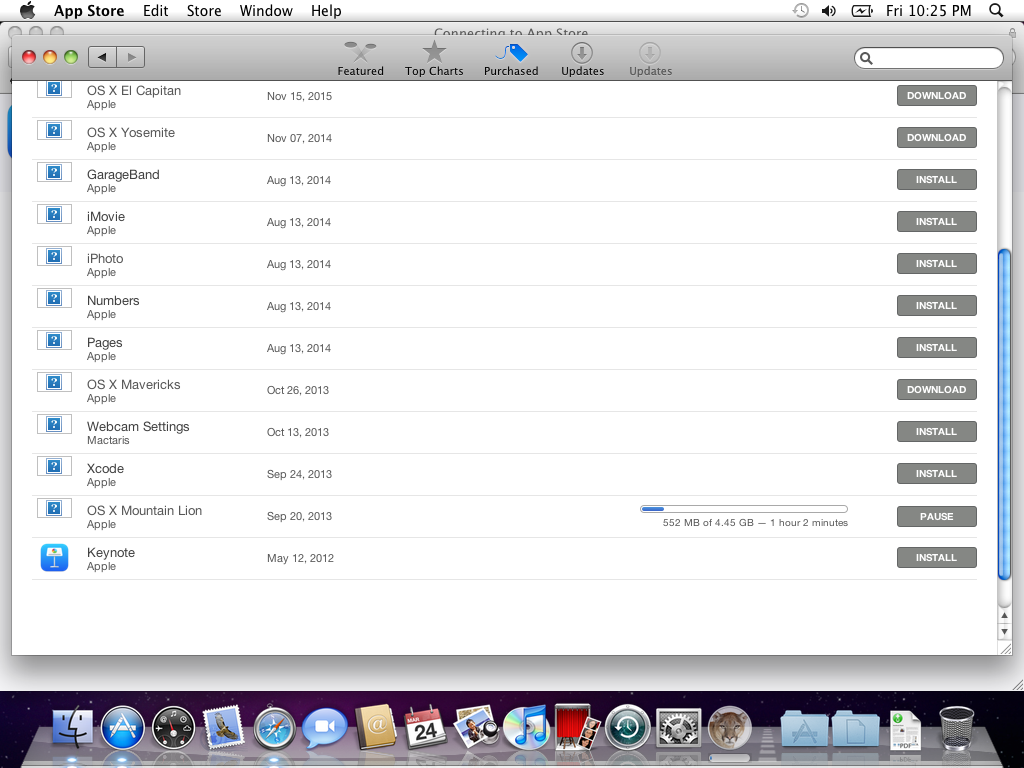Click the vertical scrollbar thumb

coord(1004,414)
